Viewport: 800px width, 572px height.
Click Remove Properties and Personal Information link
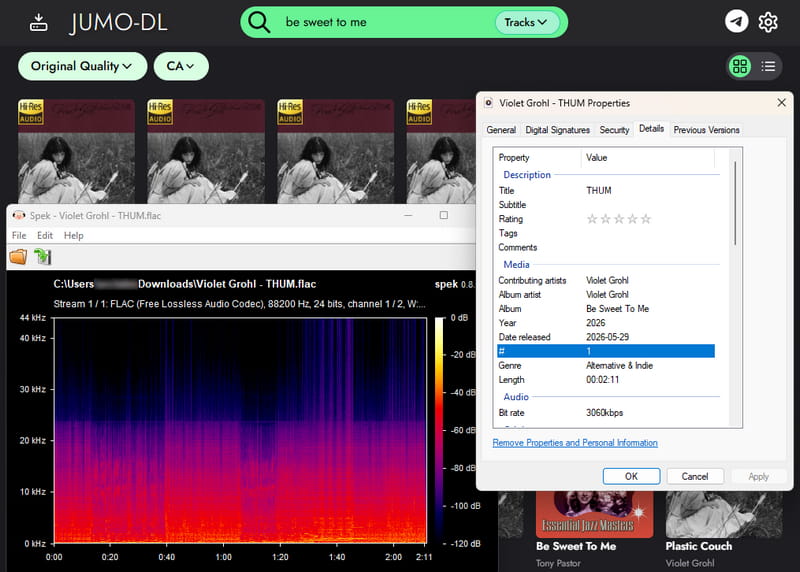(x=575, y=443)
